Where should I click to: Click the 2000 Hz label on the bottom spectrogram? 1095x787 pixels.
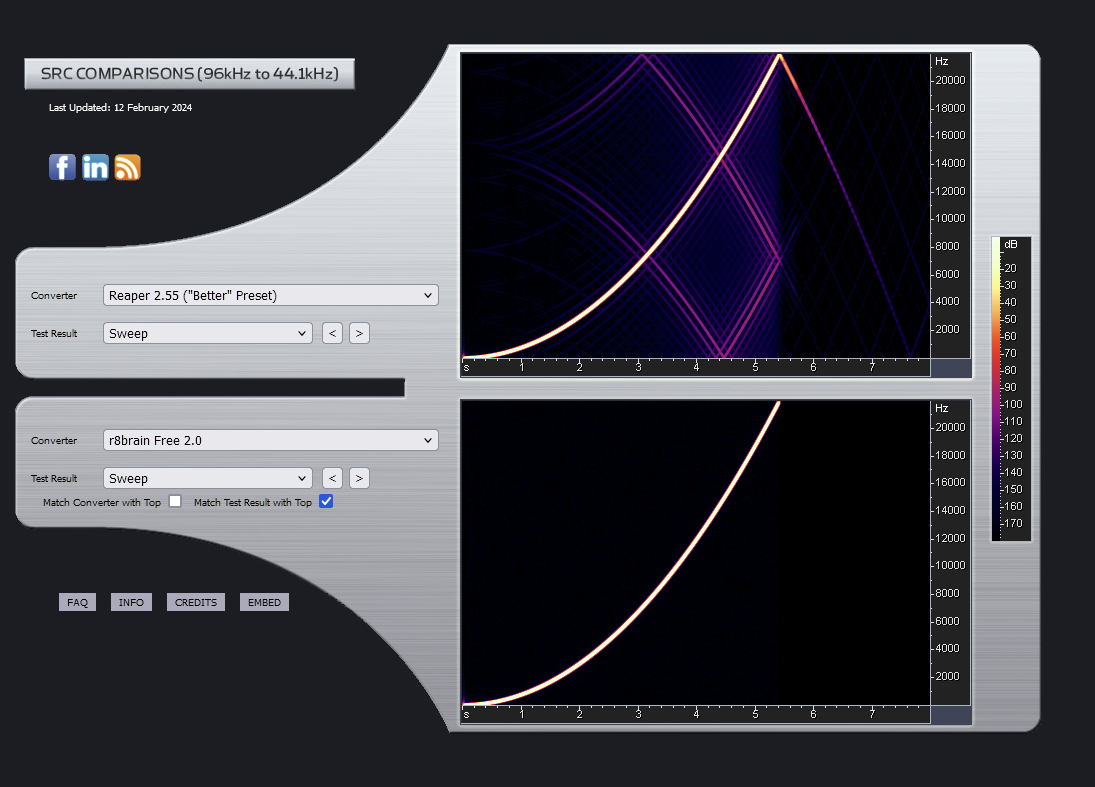pos(948,676)
